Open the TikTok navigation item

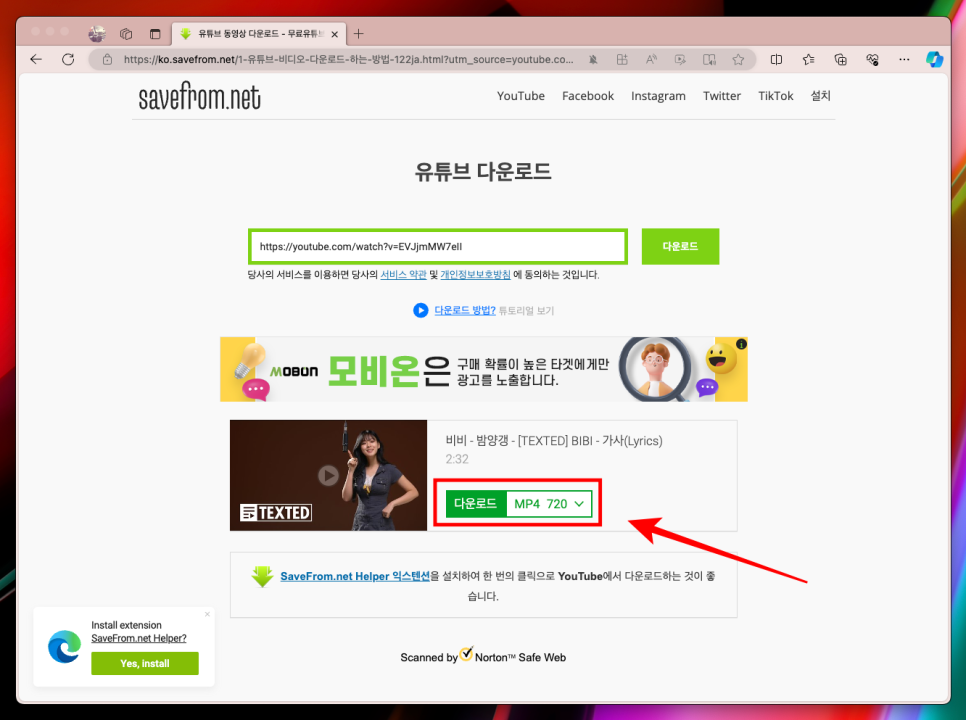point(775,96)
